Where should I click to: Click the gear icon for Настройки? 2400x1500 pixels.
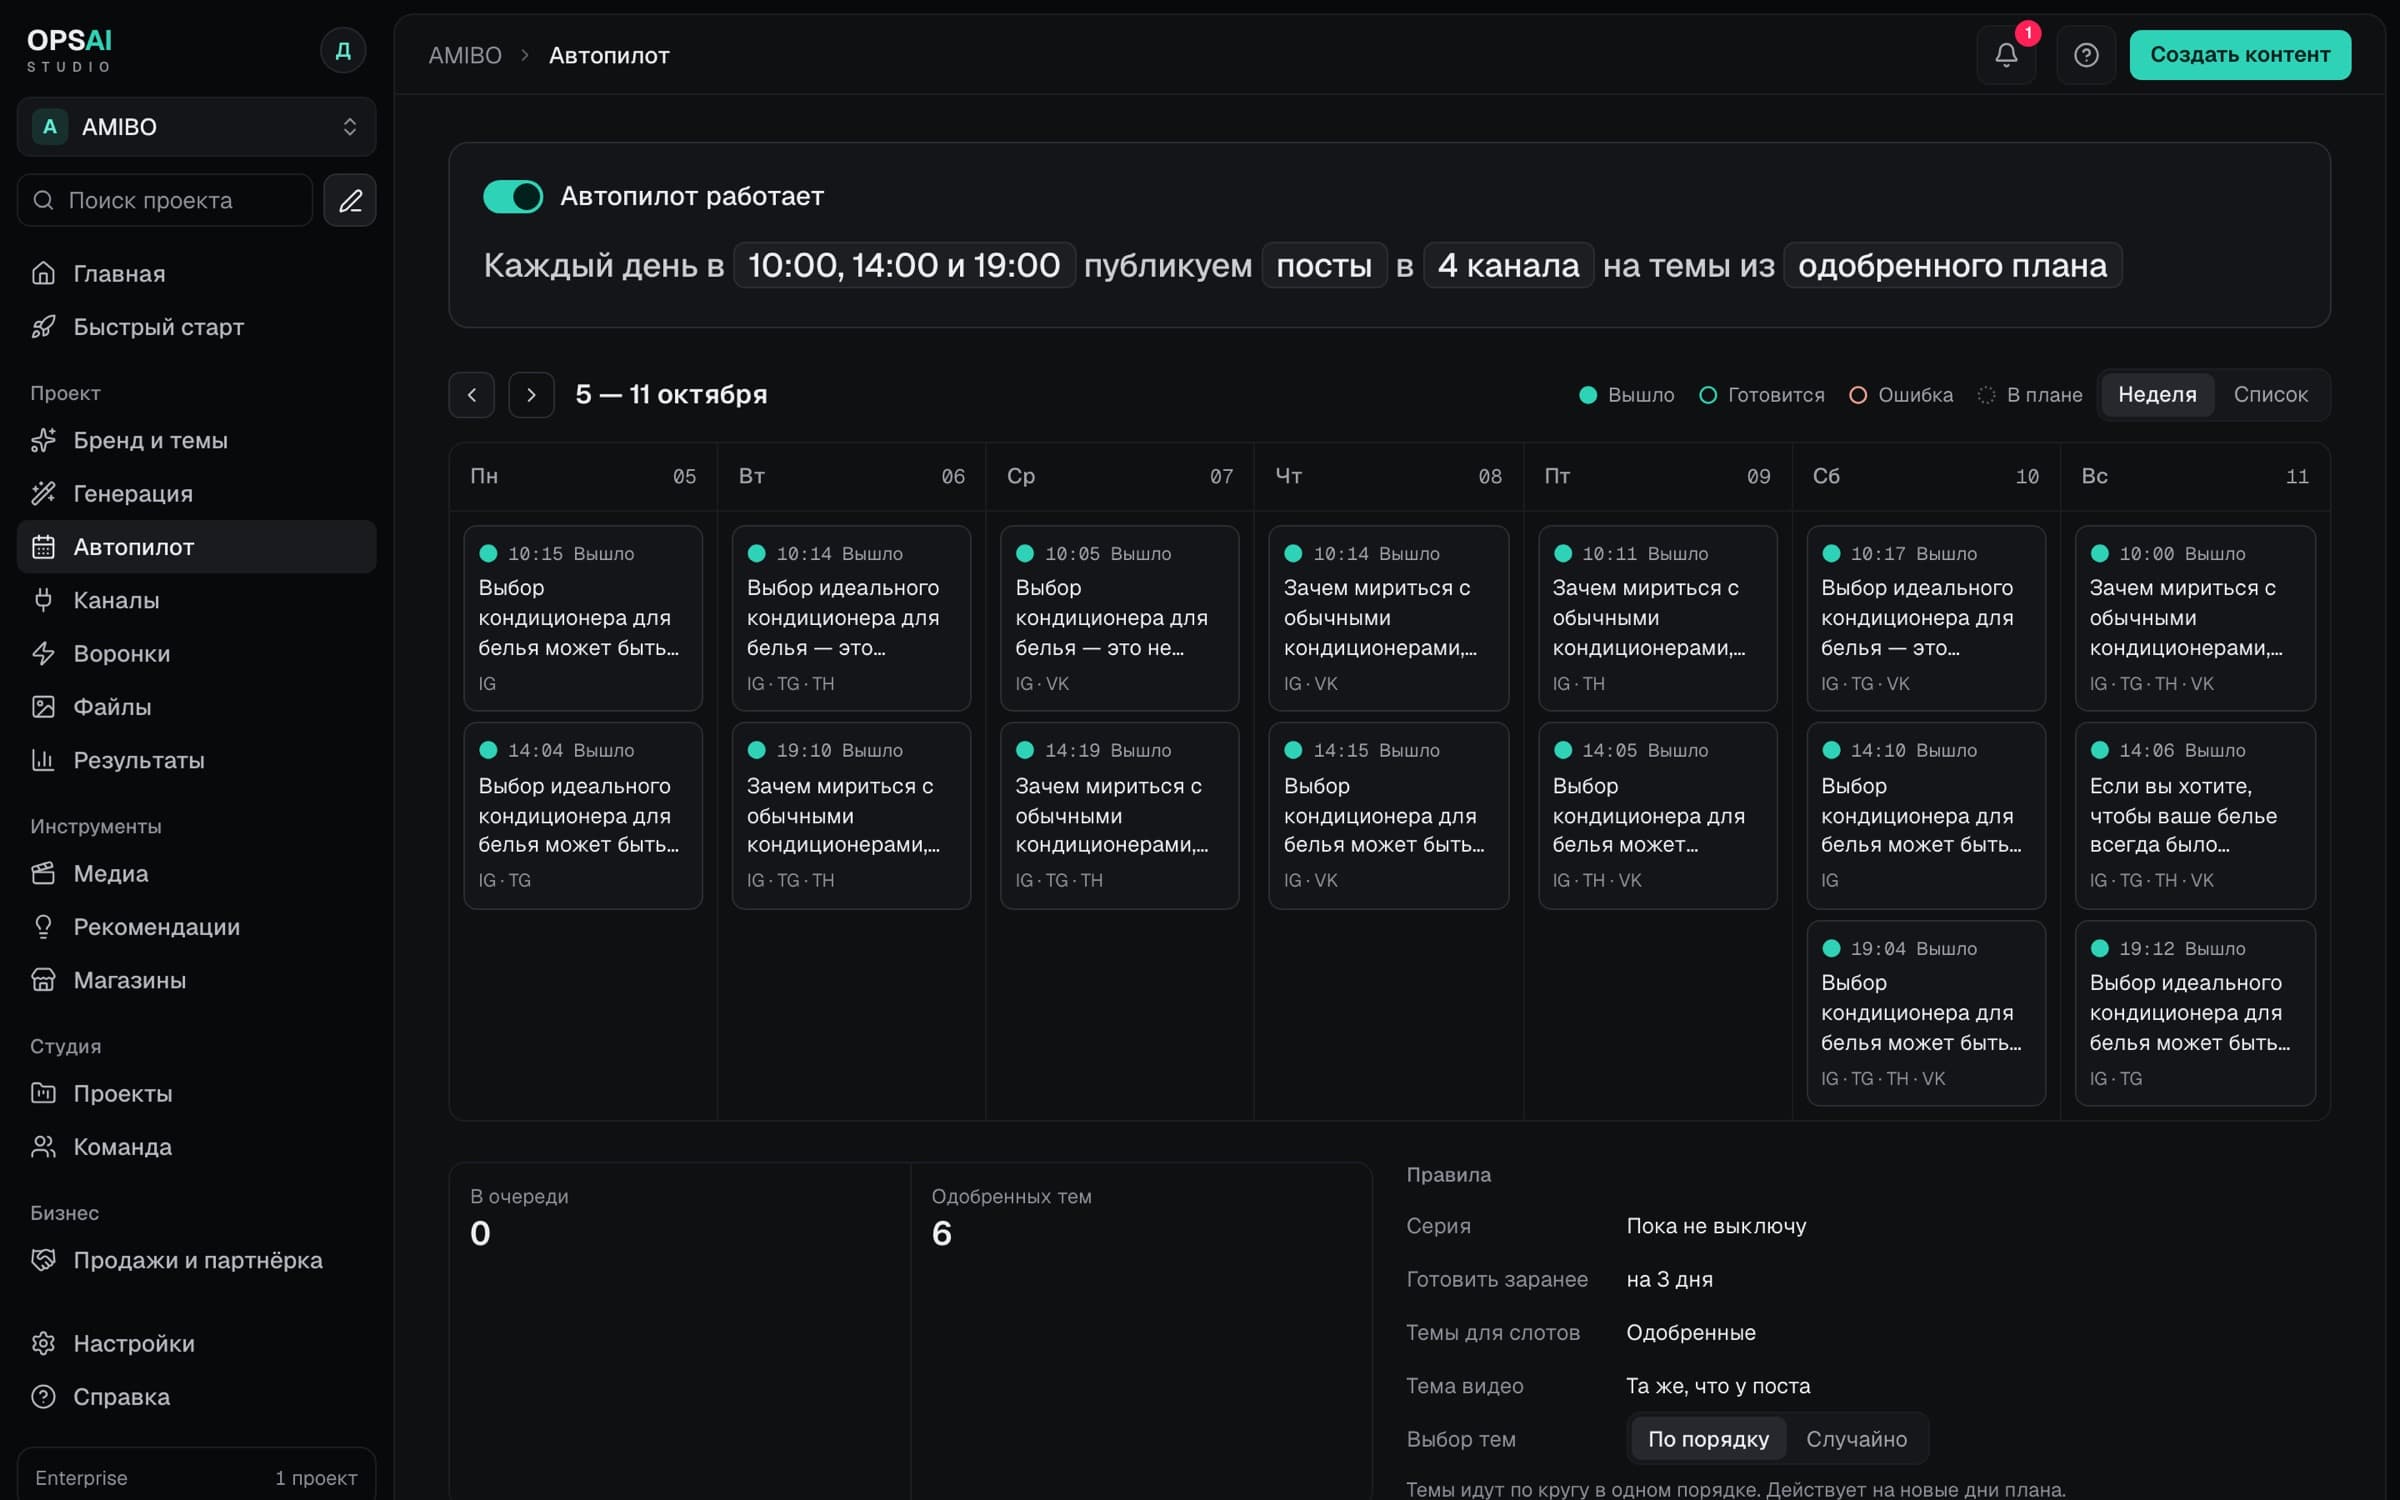click(x=43, y=1343)
